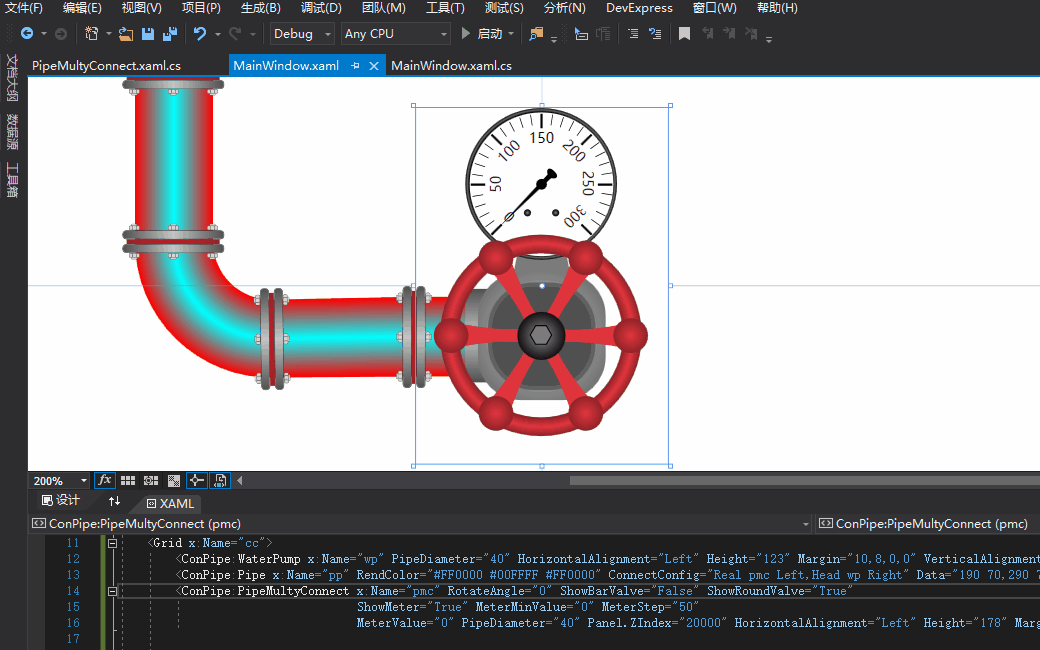Toggle the checkered artboard background button
This screenshot has height=650, width=1040.
point(174,480)
